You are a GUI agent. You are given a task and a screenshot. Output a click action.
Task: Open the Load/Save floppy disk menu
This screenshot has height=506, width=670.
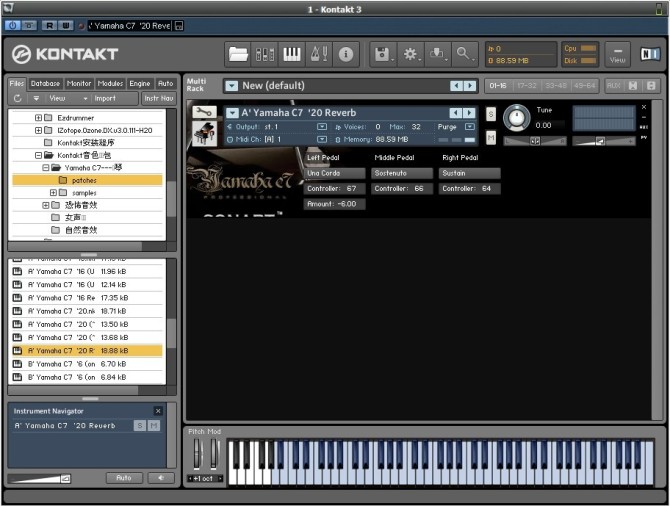click(x=383, y=54)
